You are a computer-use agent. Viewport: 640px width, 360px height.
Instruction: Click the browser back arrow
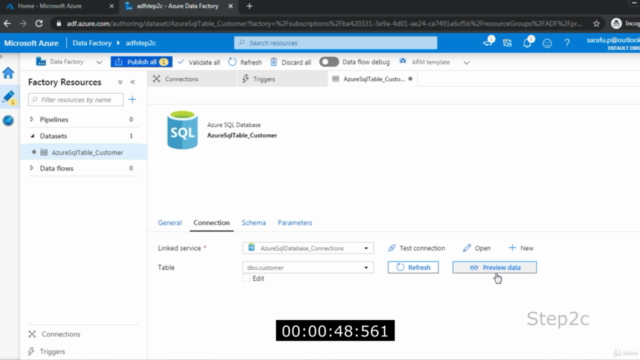tap(7, 24)
